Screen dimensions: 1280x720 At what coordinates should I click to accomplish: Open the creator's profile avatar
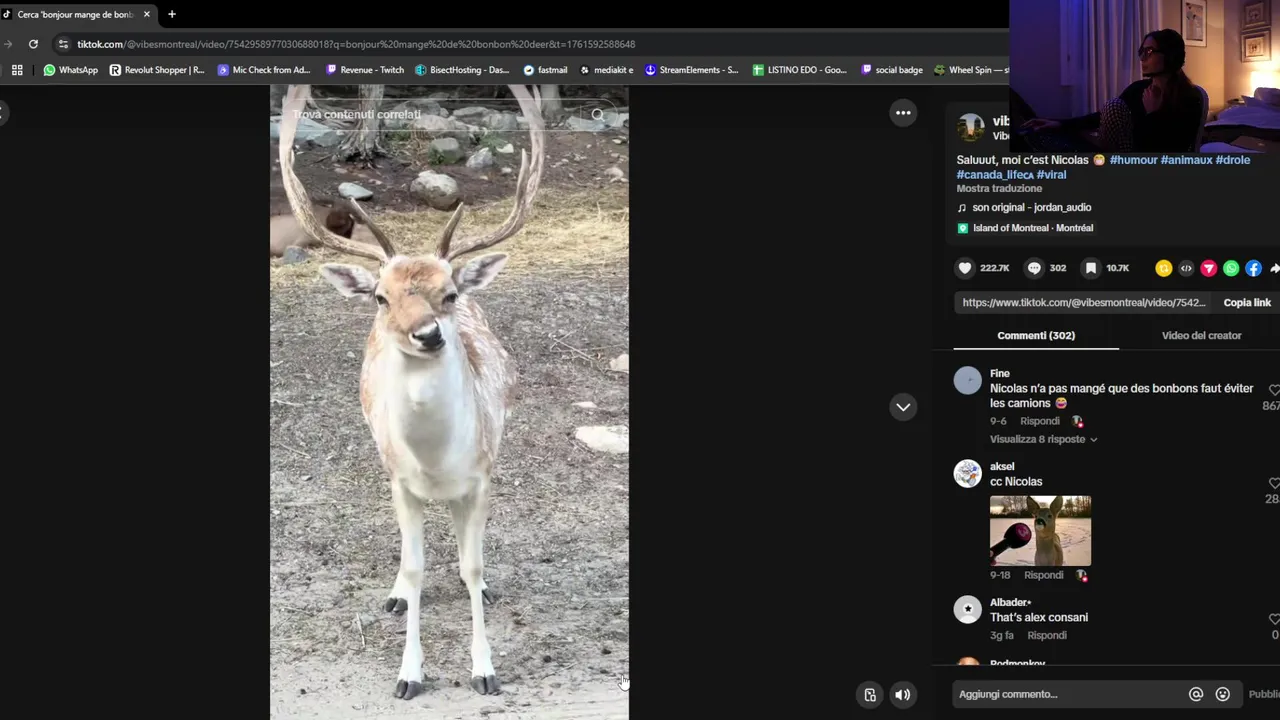pyautogui.click(x=971, y=128)
